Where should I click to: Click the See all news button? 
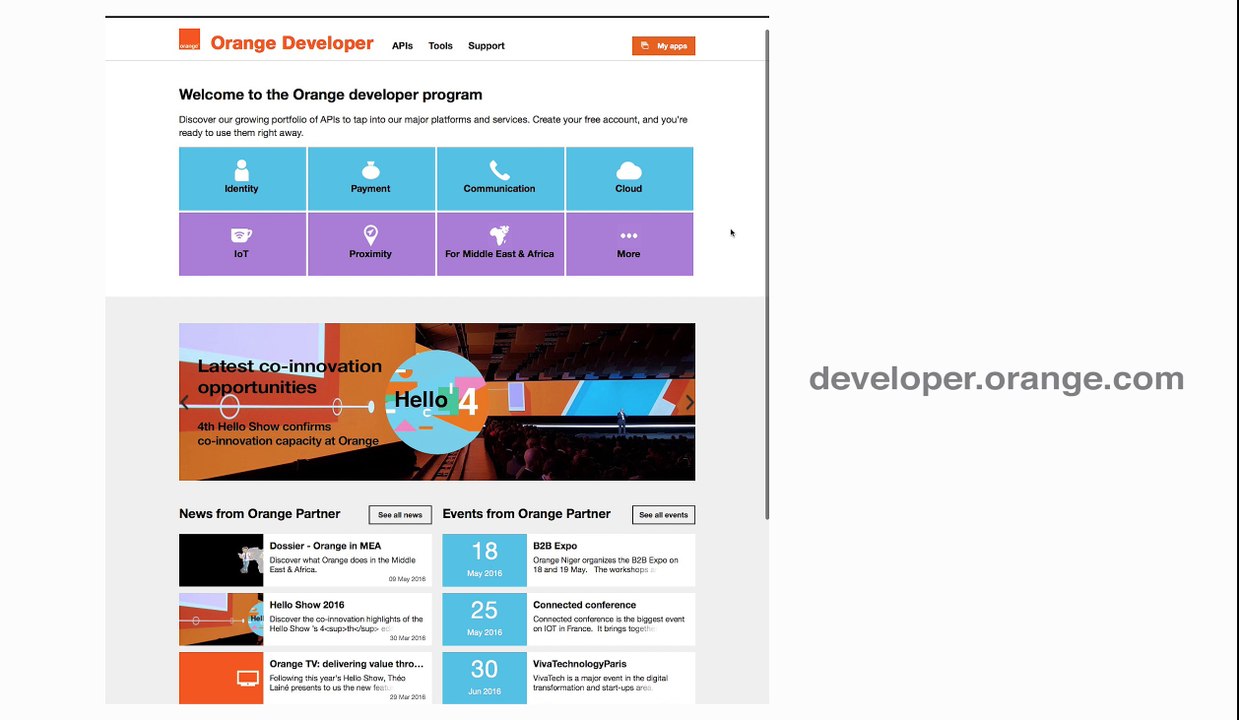click(x=400, y=515)
